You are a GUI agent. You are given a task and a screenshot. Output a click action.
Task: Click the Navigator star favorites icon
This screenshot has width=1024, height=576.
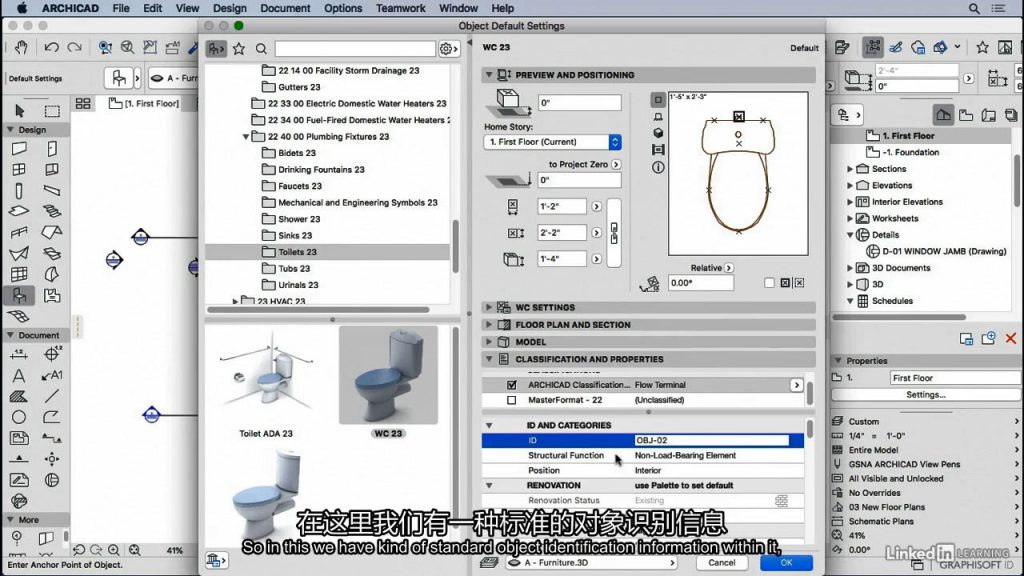click(982, 47)
